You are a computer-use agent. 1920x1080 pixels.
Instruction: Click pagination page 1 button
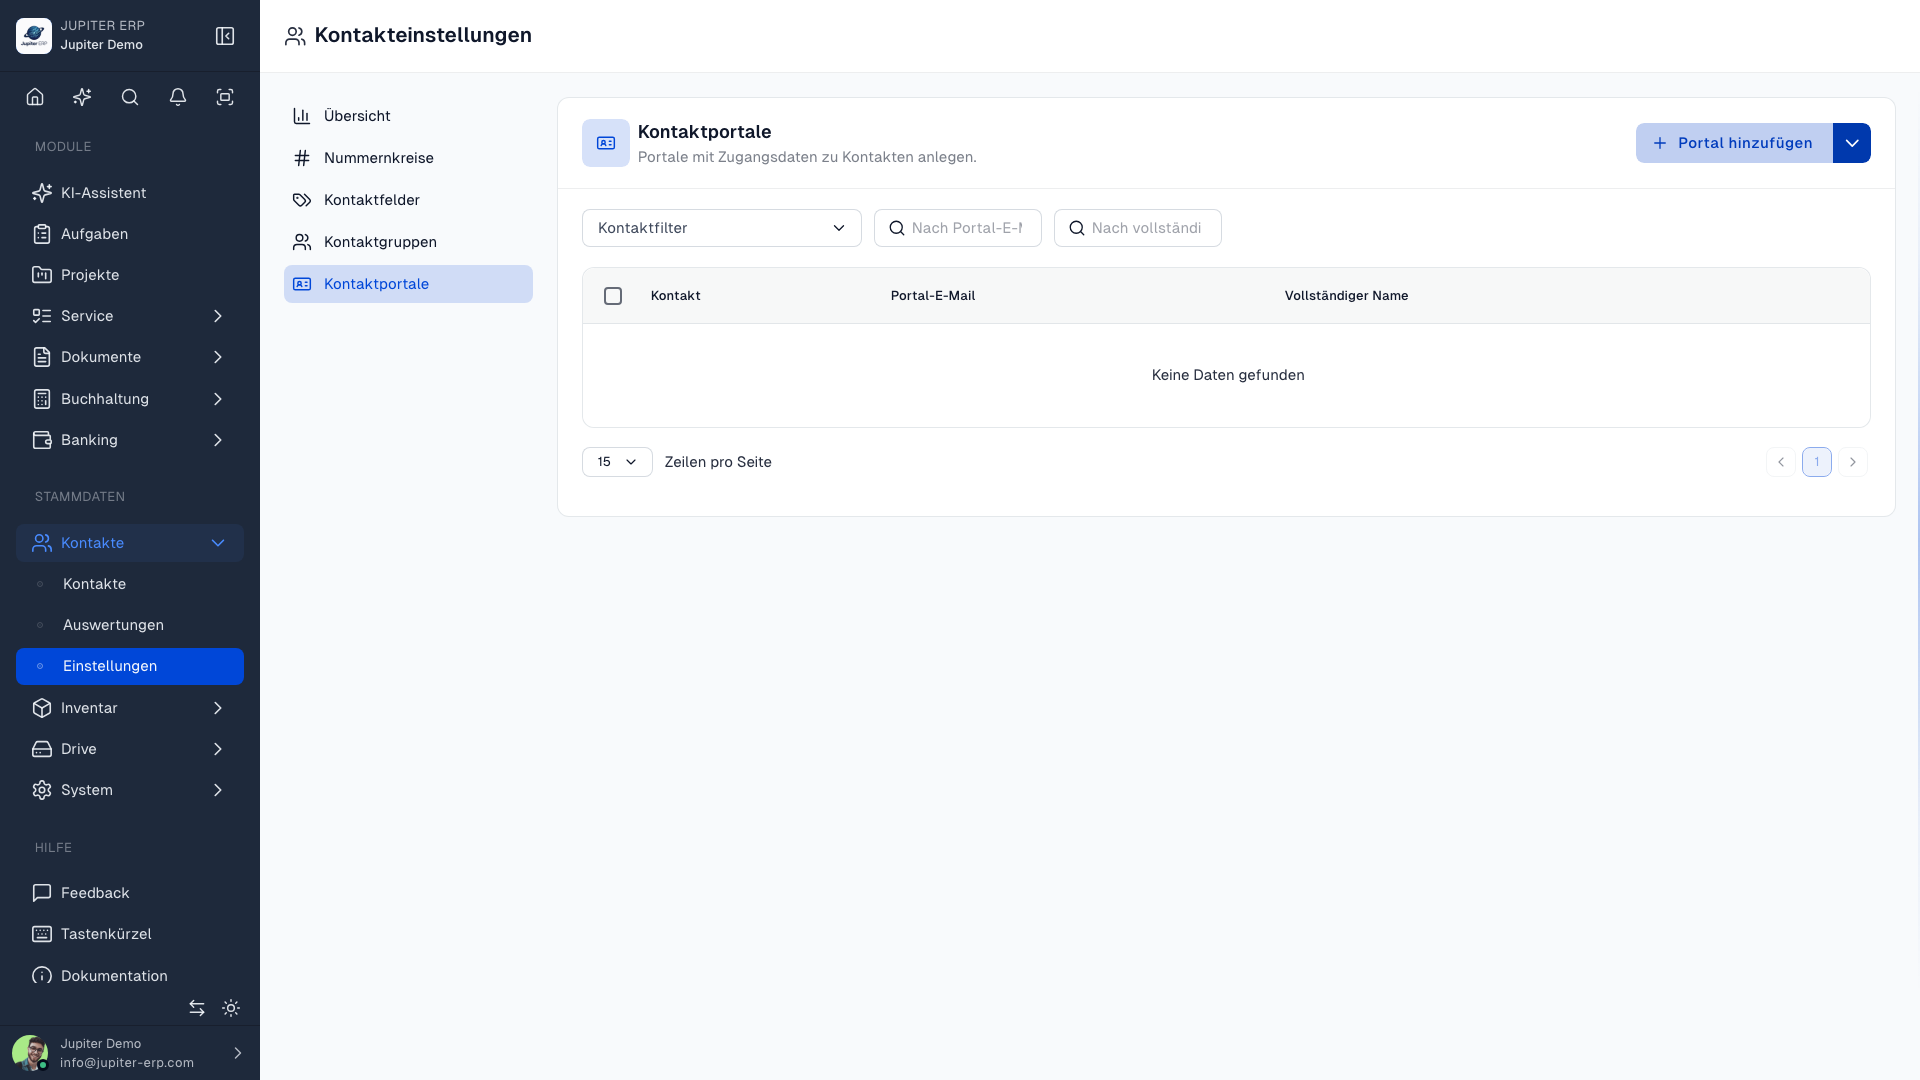tap(1817, 462)
